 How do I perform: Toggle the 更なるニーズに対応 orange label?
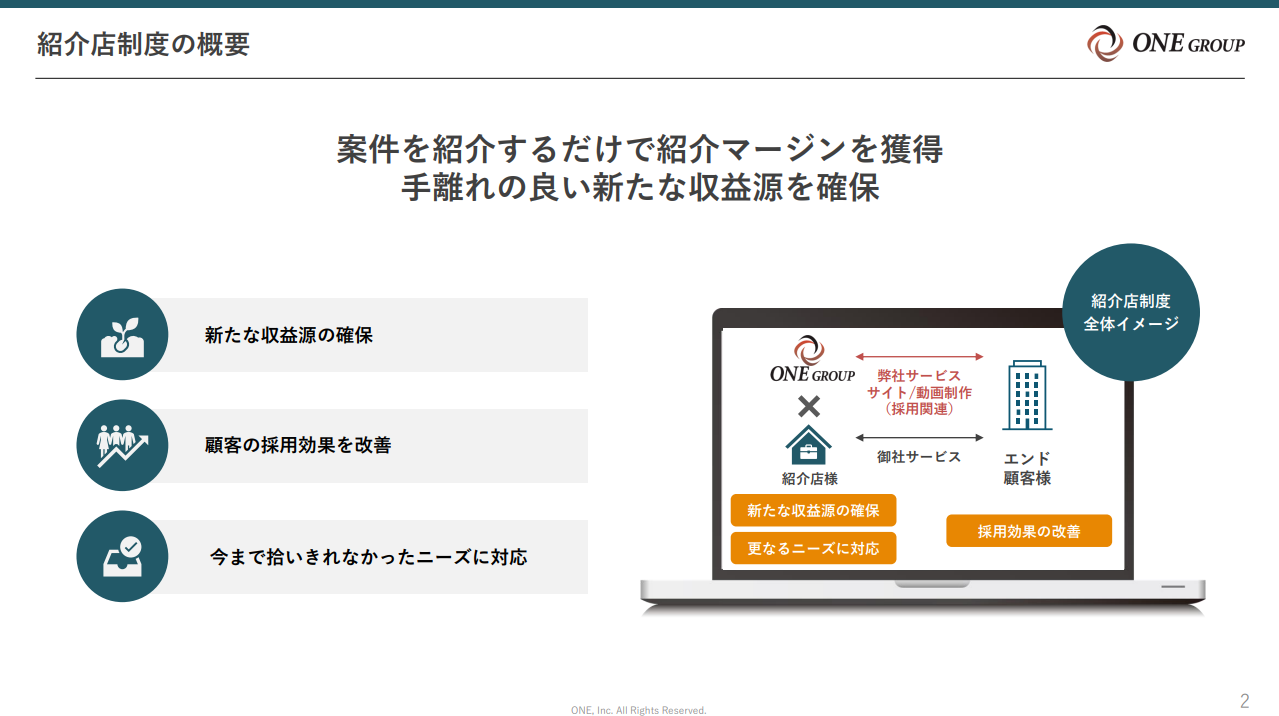pyautogui.click(x=813, y=547)
